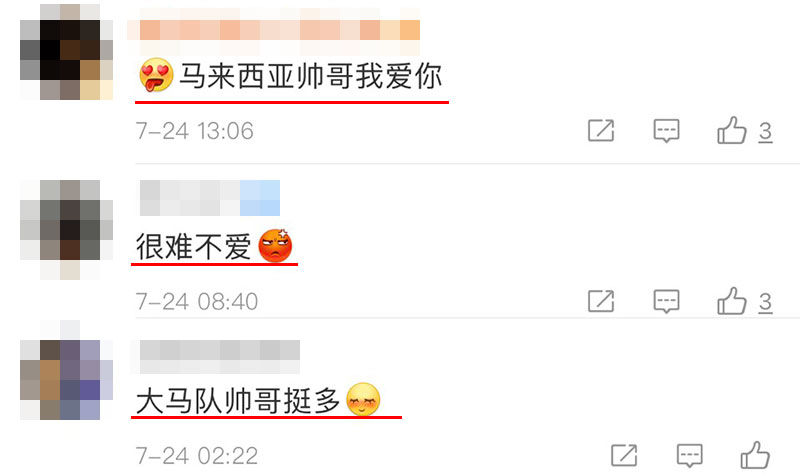The width and height of the screenshot is (800, 475).
Task: Share the 马来西亚帅哥我爱你 comment
Action: (x=601, y=131)
